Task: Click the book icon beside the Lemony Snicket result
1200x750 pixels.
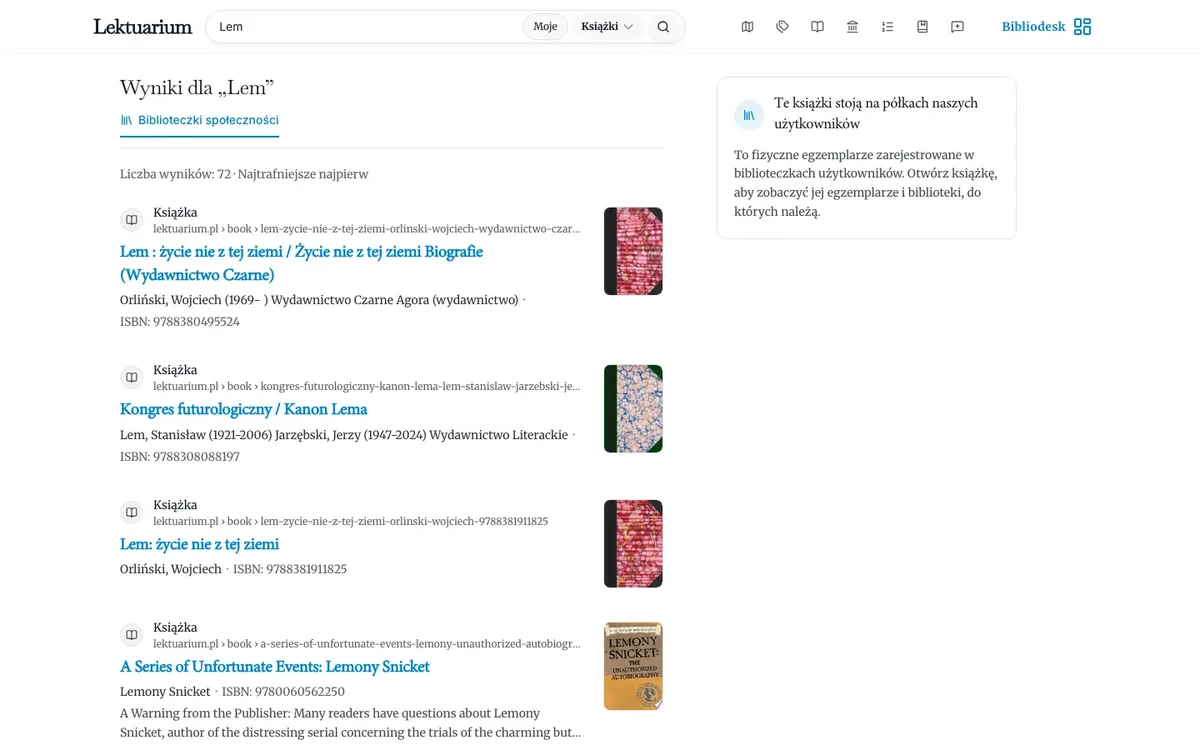Action: pyautogui.click(x=131, y=635)
